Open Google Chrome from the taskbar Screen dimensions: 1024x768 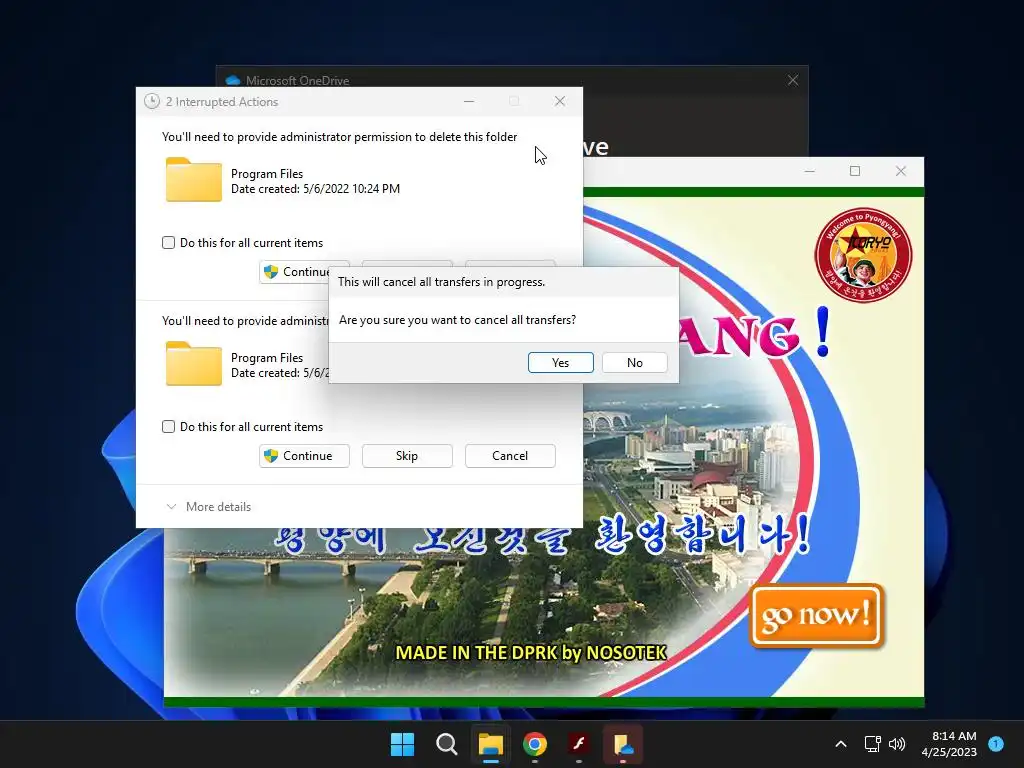535,744
